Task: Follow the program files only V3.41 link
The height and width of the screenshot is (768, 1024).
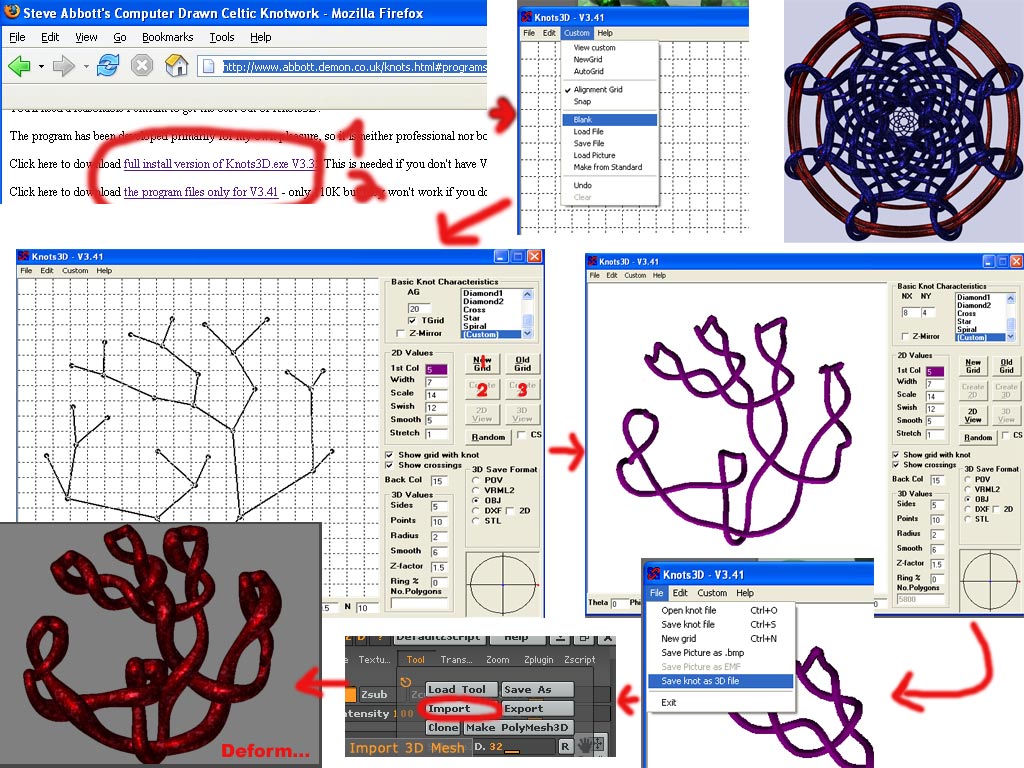Action: pos(200,192)
